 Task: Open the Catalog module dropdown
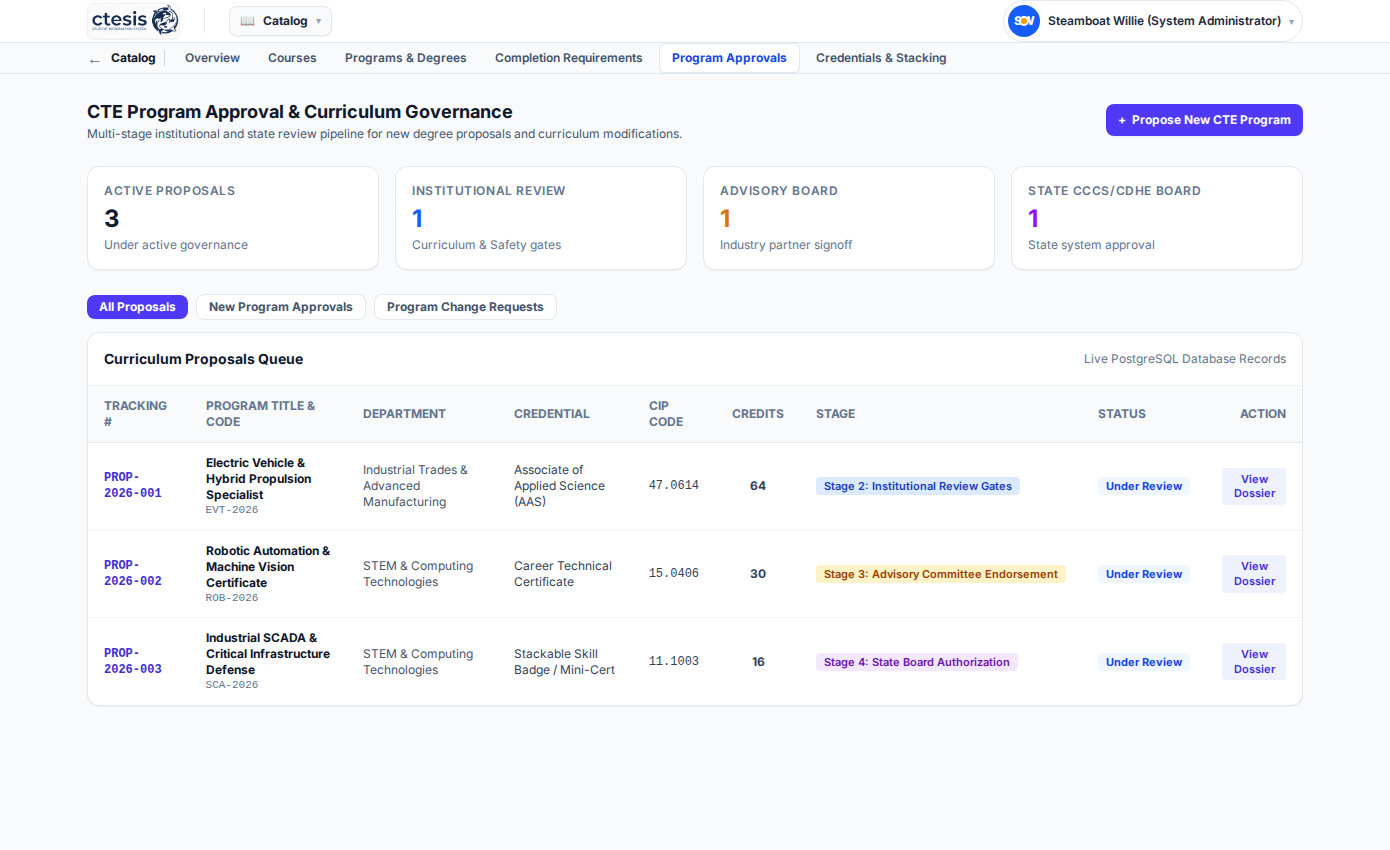[x=280, y=21]
